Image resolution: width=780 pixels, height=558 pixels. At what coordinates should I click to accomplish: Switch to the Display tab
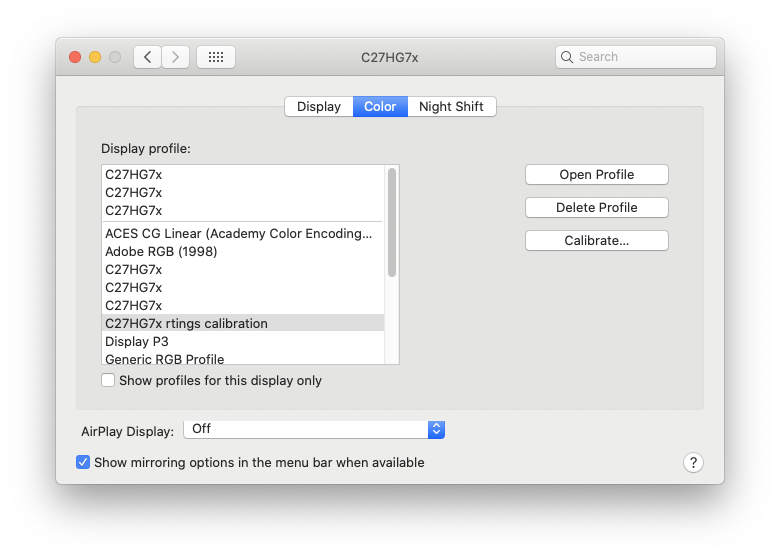click(319, 106)
